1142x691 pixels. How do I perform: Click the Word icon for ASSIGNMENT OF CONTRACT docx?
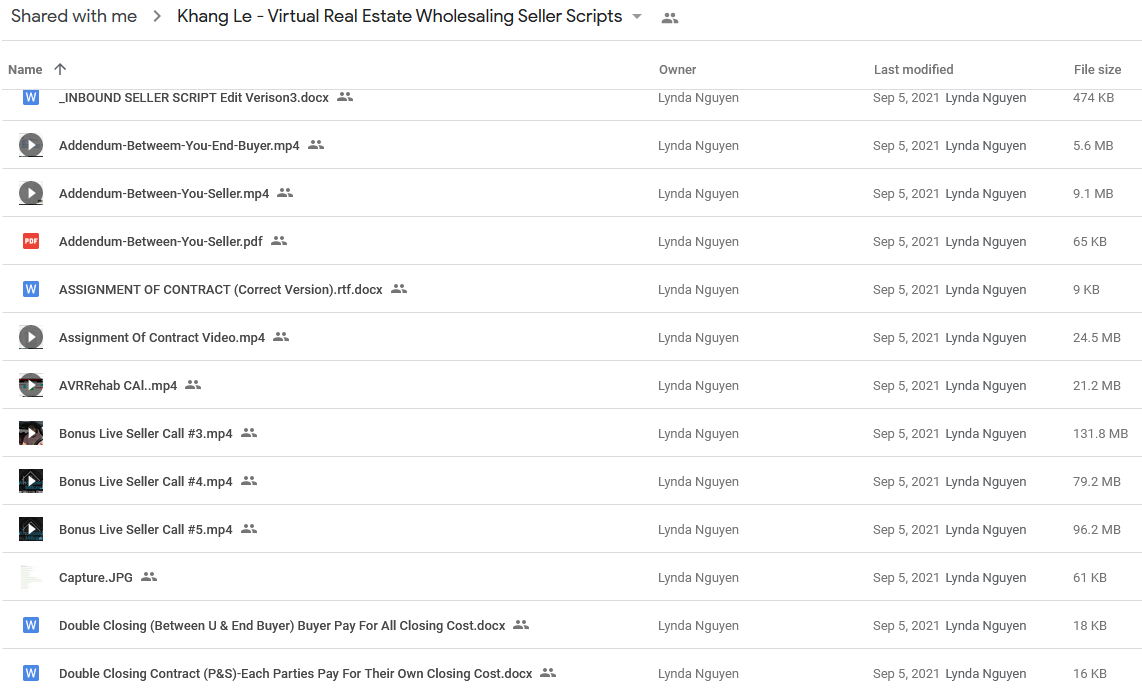[31, 289]
